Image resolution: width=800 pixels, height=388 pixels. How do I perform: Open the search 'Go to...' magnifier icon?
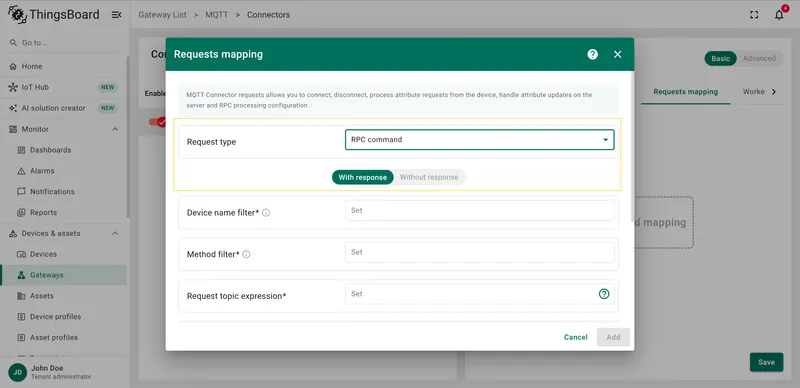pyautogui.click(x=13, y=43)
